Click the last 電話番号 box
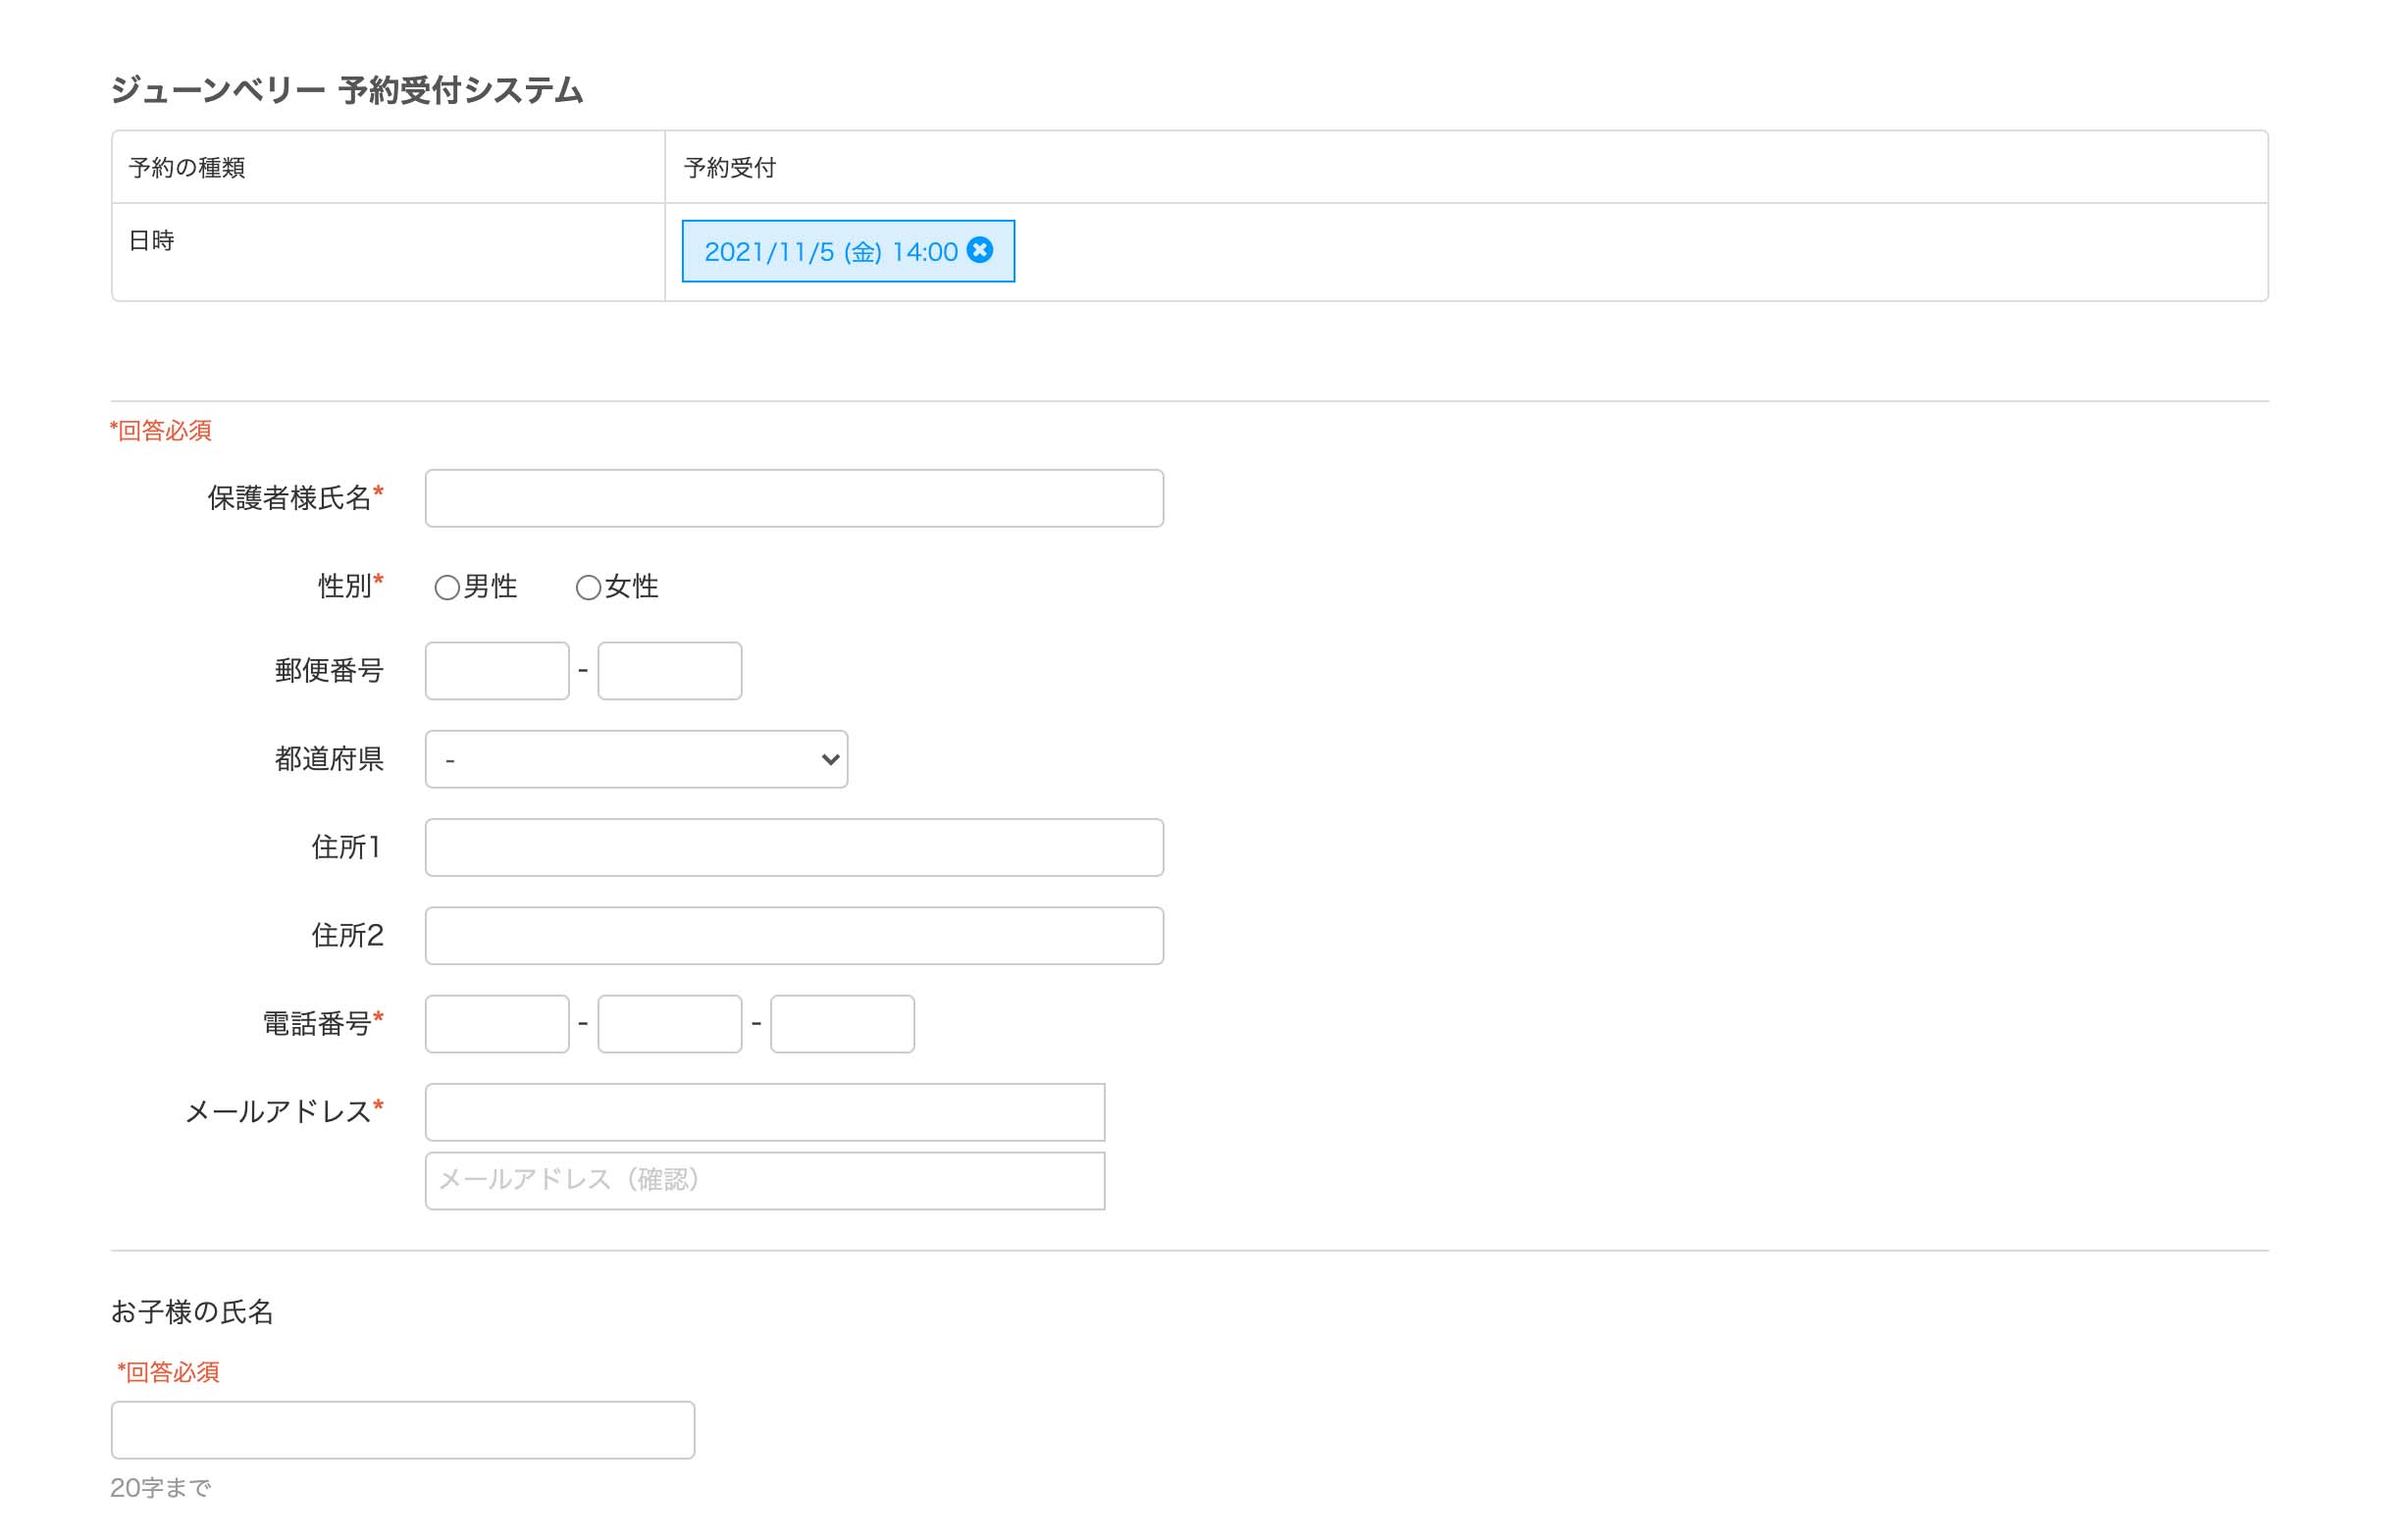2394x1540 pixels. pyautogui.click(x=843, y=1024)
